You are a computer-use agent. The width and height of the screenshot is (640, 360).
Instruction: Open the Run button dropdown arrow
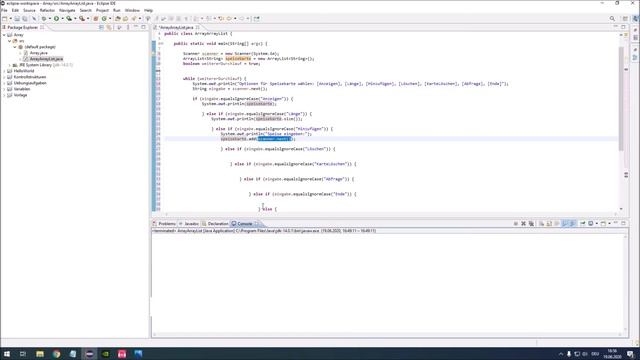[62, 18]
